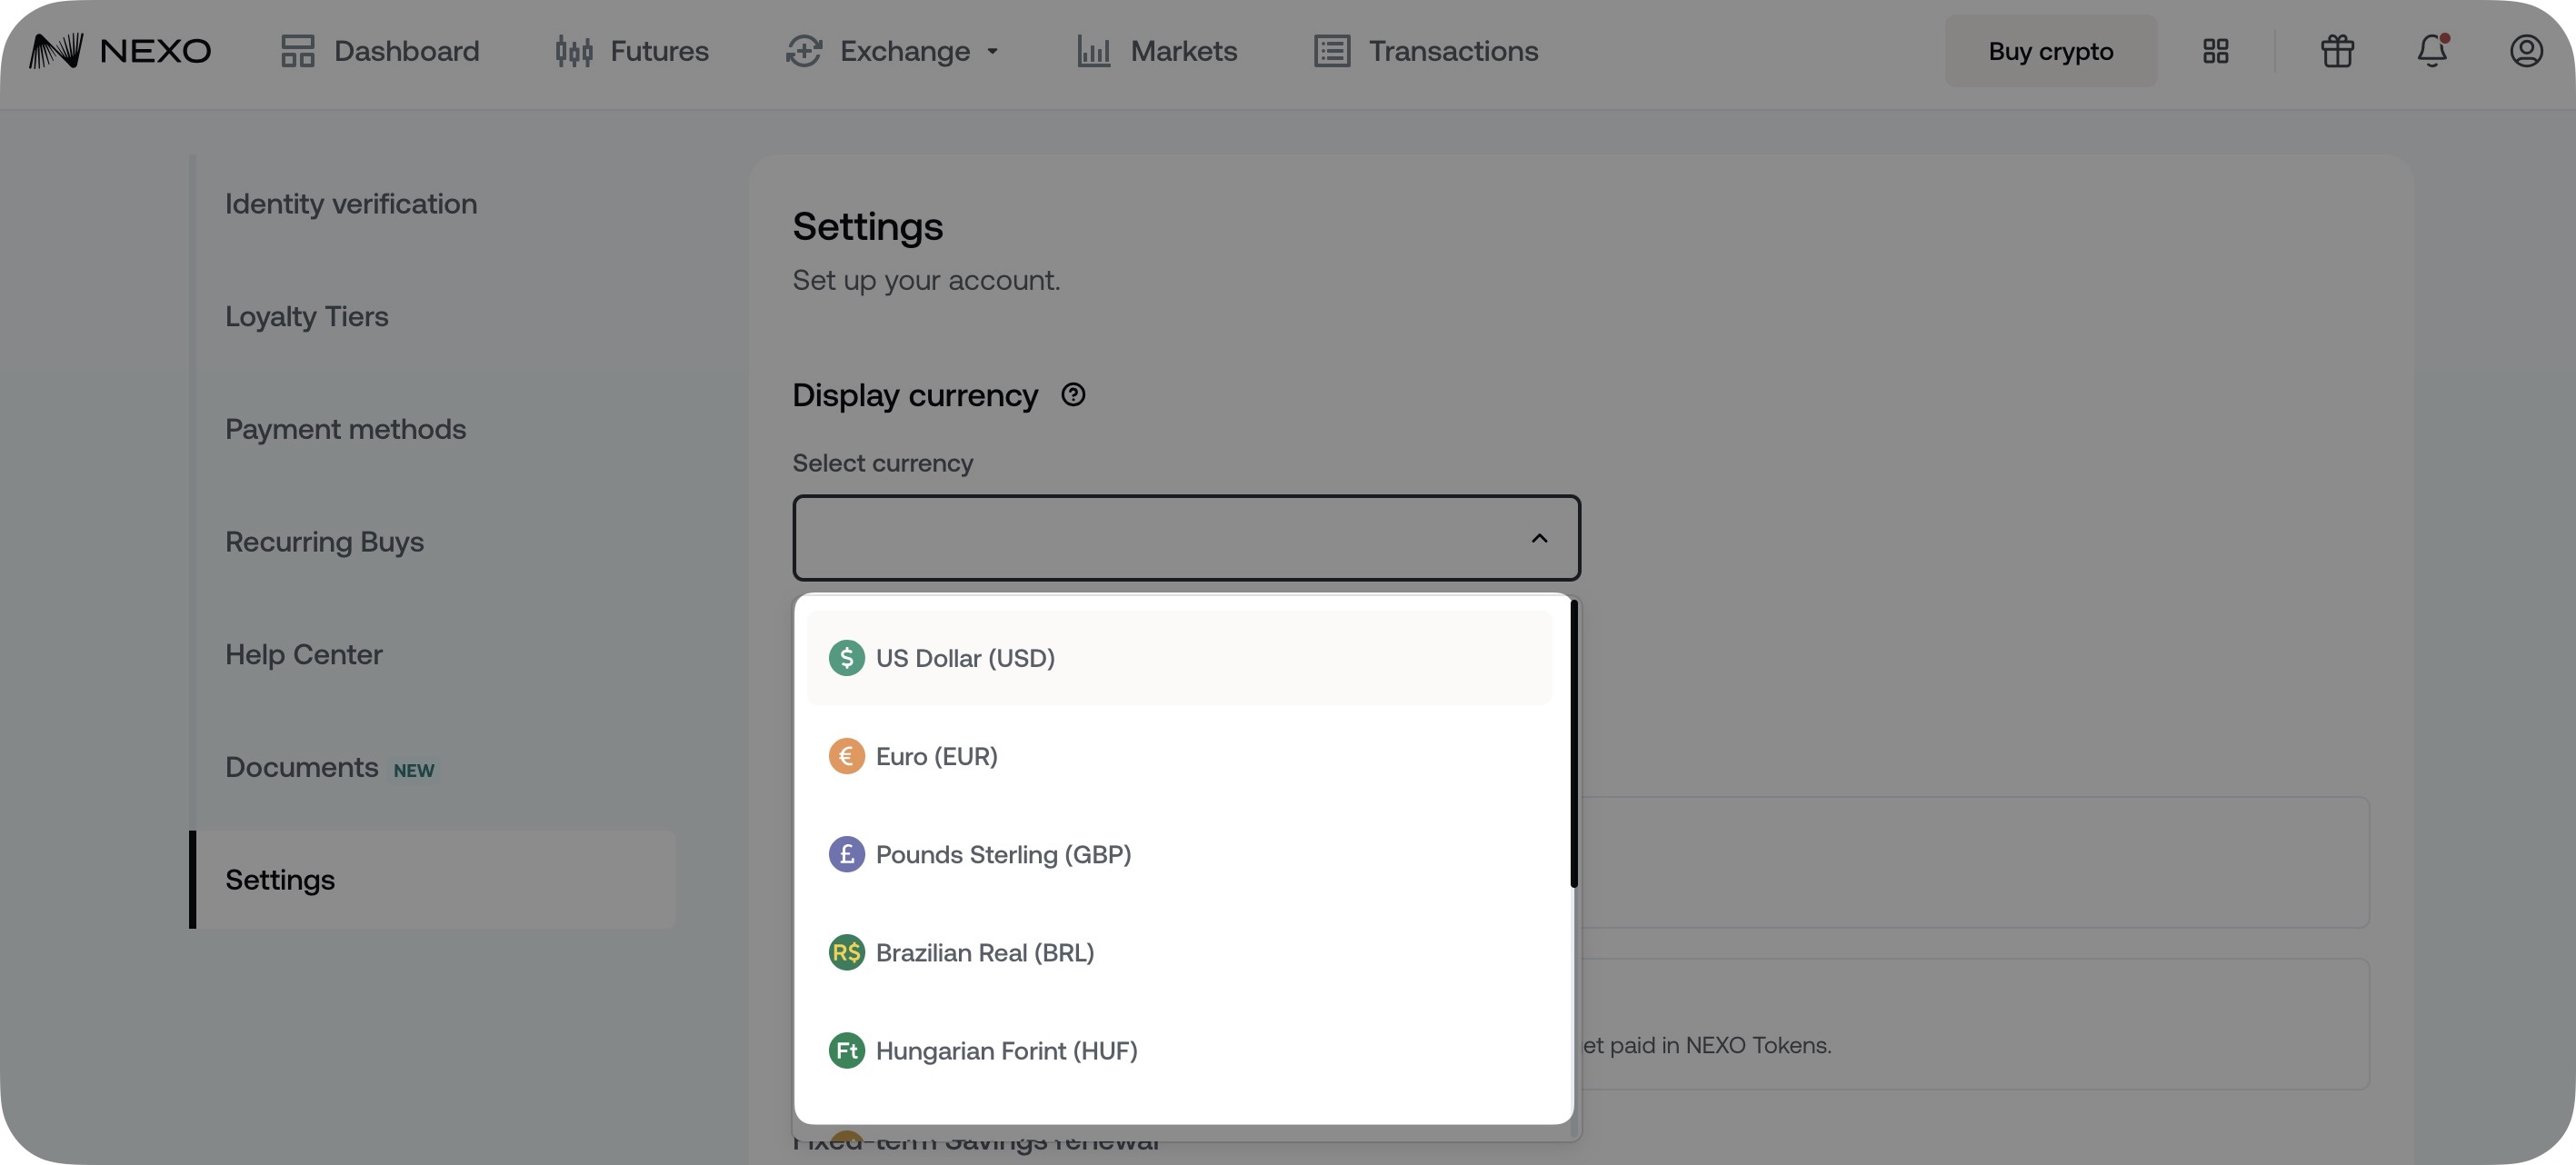This screenshot has height=1165, width=2576.
Task: Open Documents section in the sidebar
Action: coord(302,767)
